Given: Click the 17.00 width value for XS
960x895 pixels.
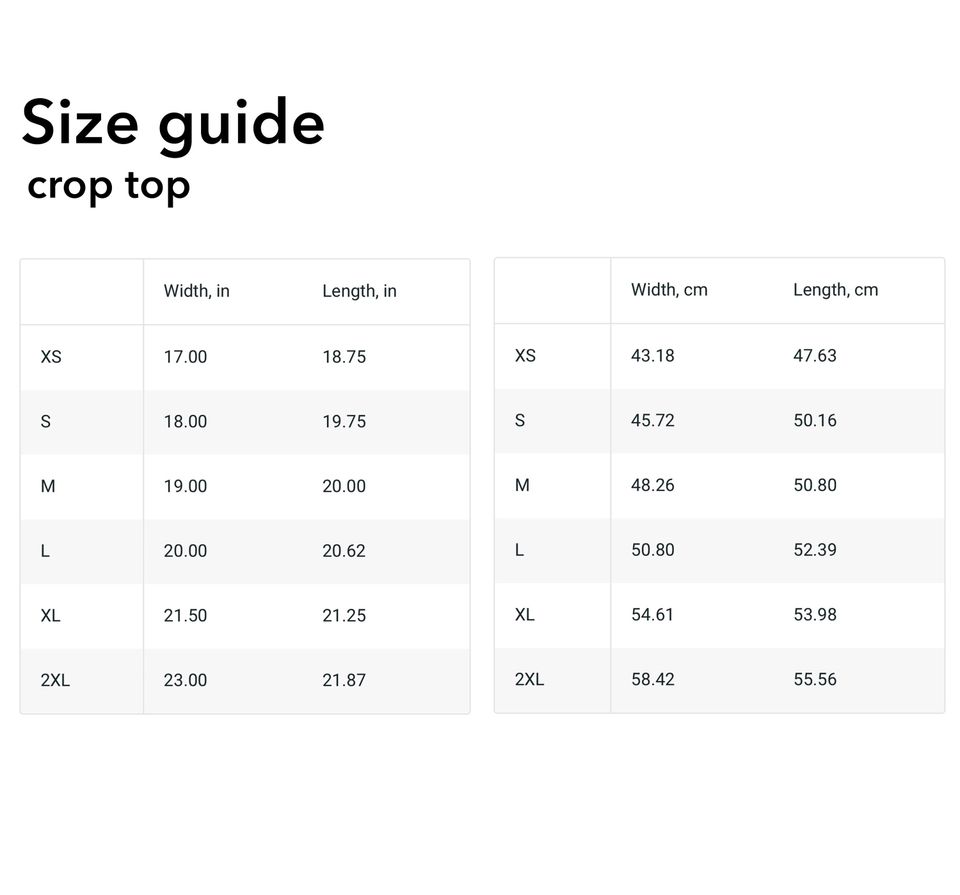Looking at the screenshot, I should (x=185, y=357).
